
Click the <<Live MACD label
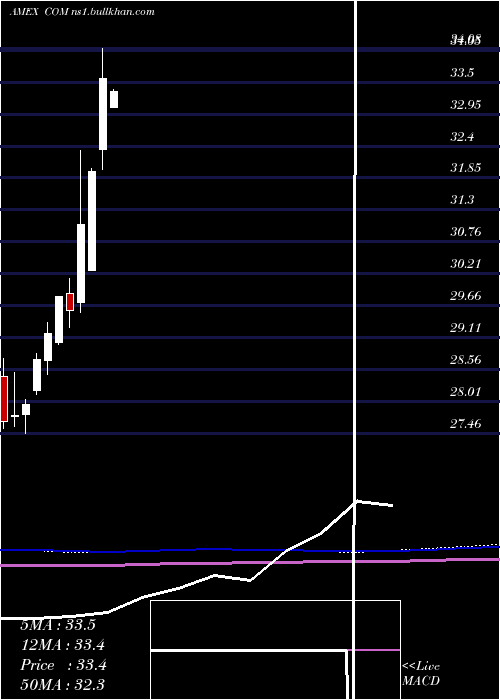tap(421, 674)
